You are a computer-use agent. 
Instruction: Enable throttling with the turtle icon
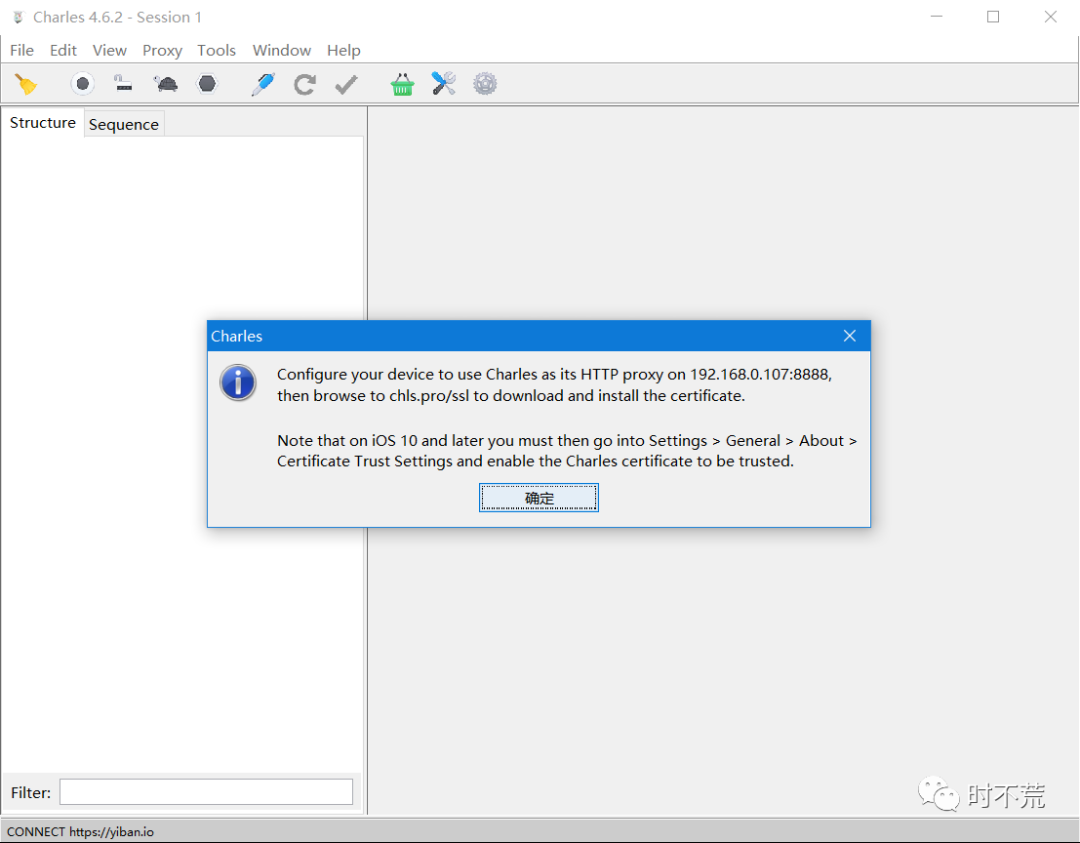click(165, 84)
